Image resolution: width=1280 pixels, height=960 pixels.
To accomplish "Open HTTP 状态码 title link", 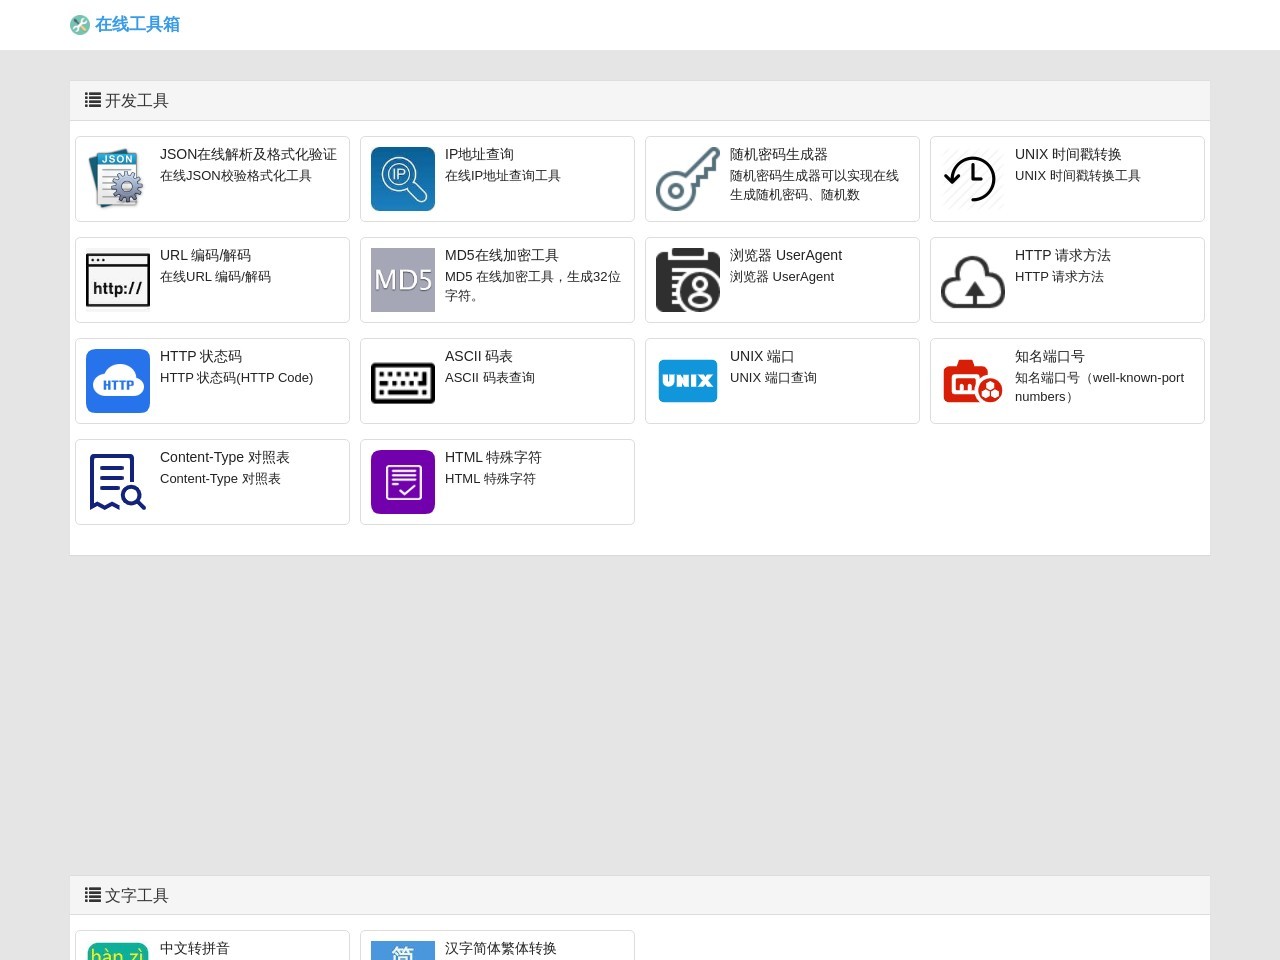I will (201, 356).
